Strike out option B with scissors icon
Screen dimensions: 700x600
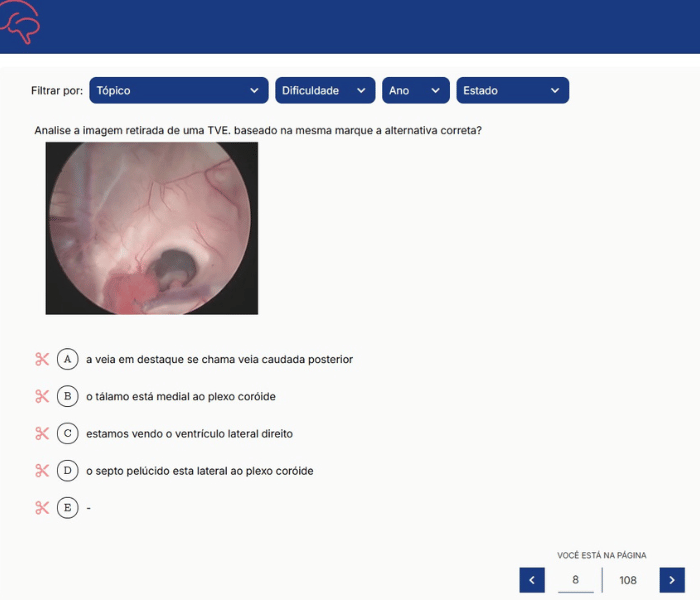click(x=42, y=396)
